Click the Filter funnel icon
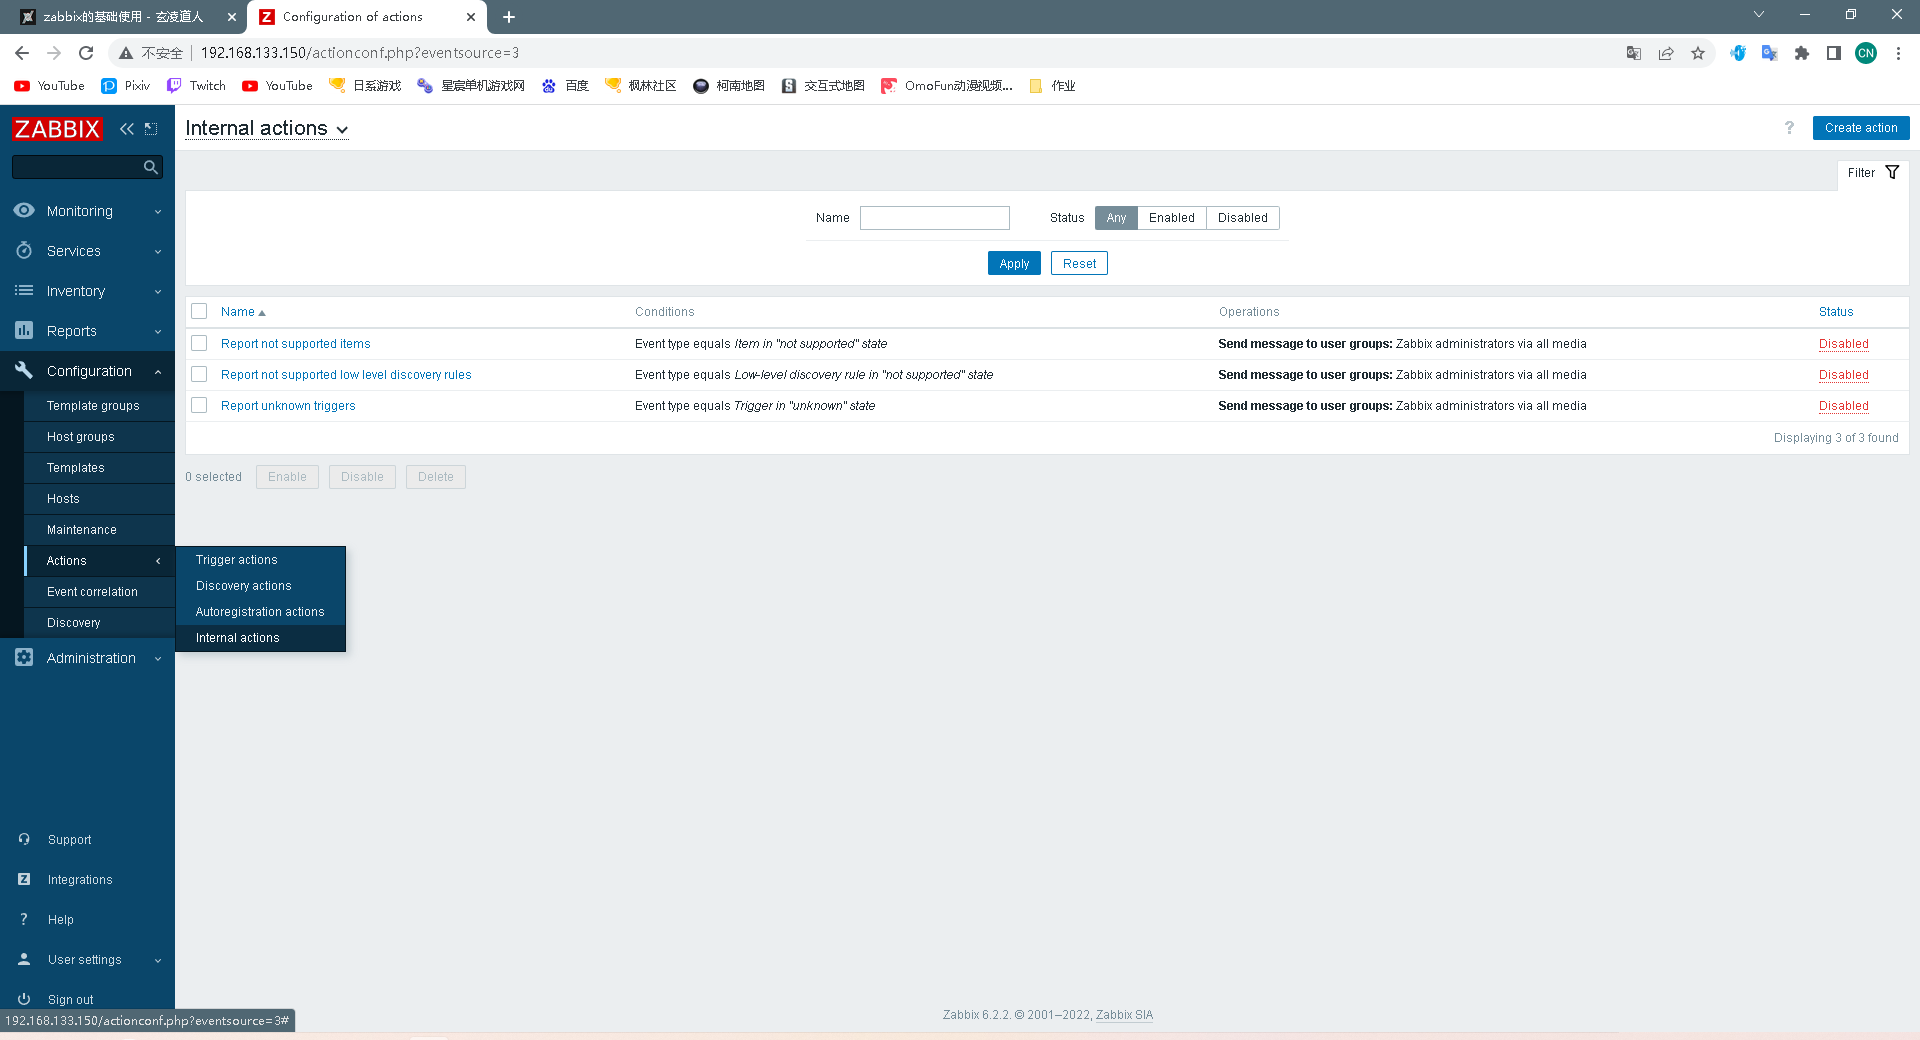1920x1040 pixels. (x=1892, y=173)
